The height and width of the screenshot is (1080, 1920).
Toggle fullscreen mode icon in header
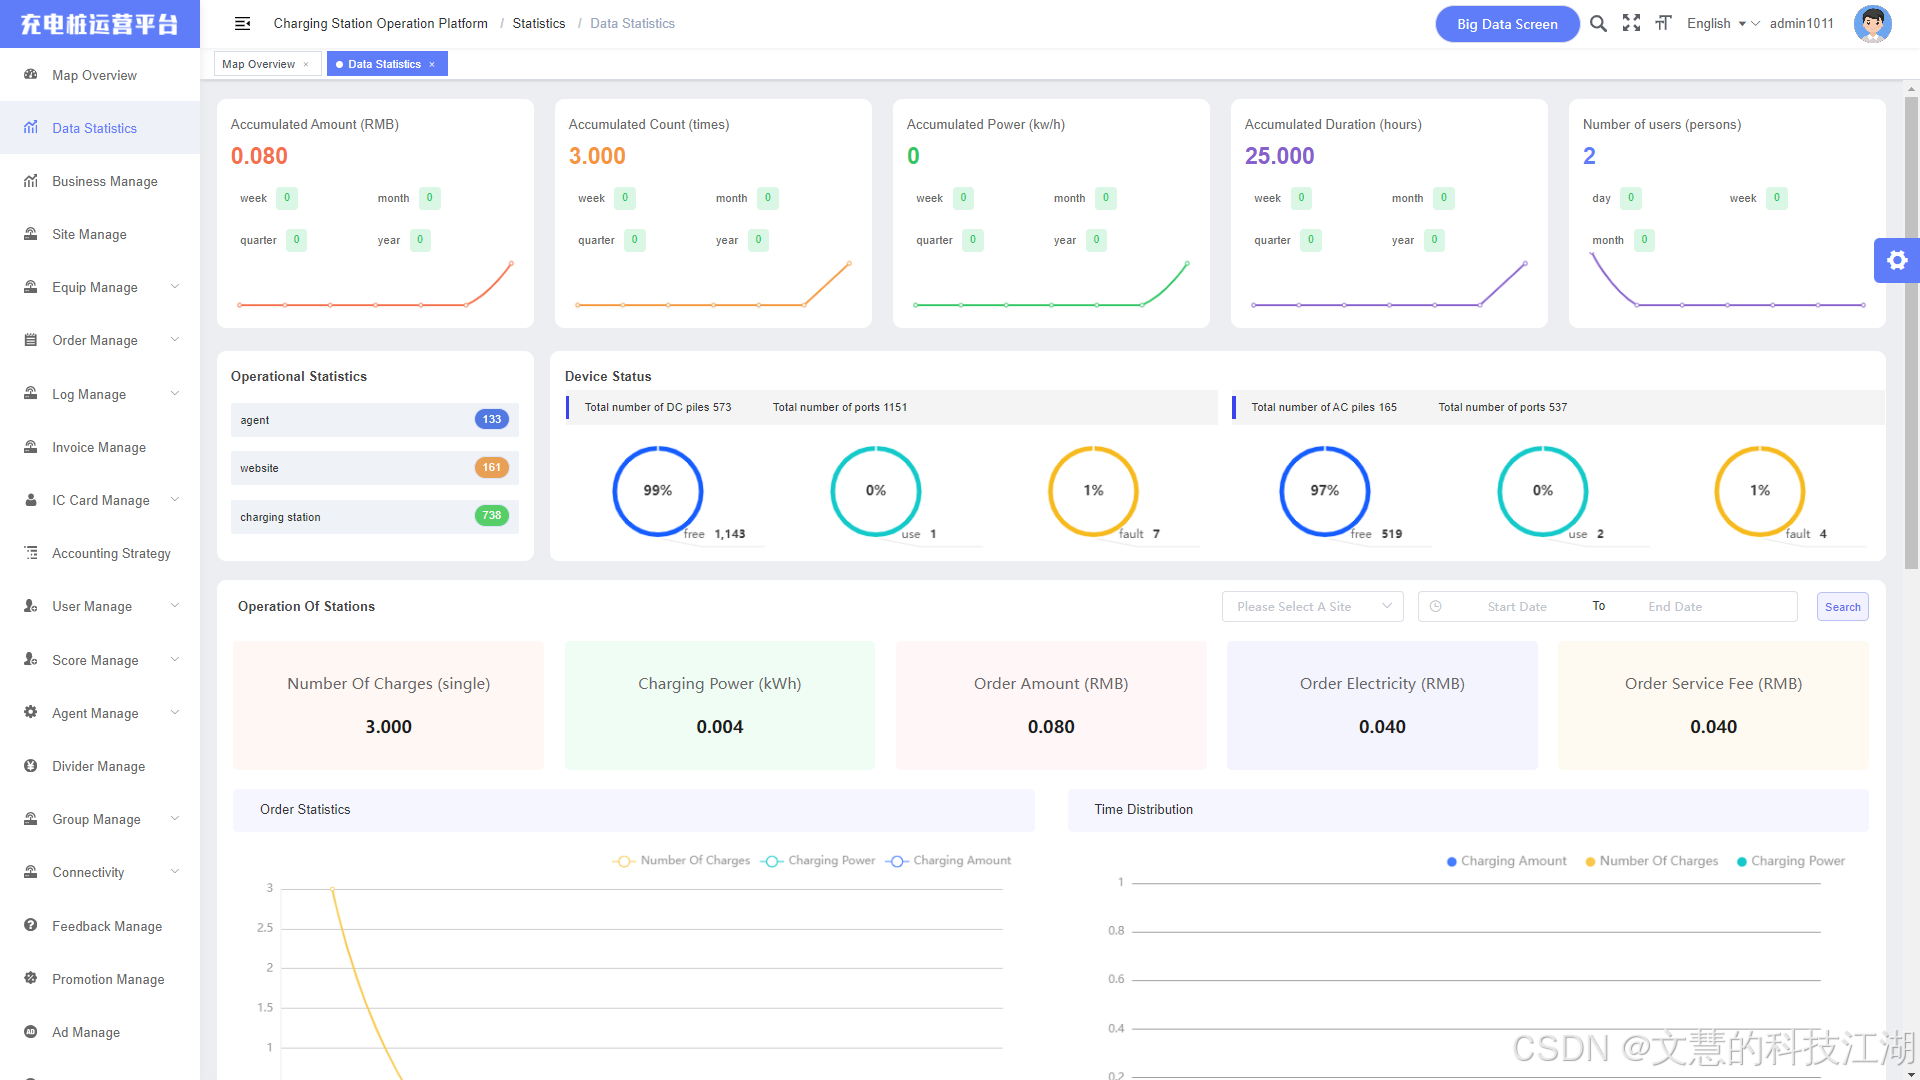coord(1631,23)
